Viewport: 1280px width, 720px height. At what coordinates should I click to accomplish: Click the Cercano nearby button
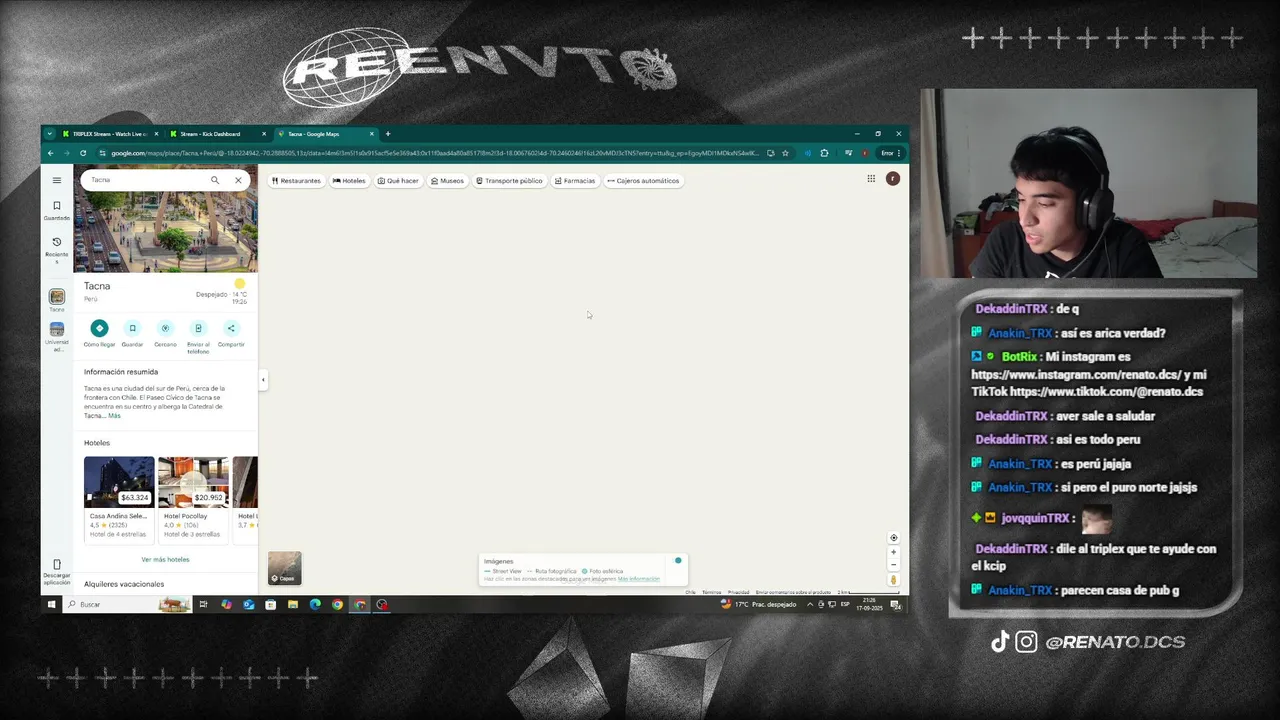(x=165, y=333)
